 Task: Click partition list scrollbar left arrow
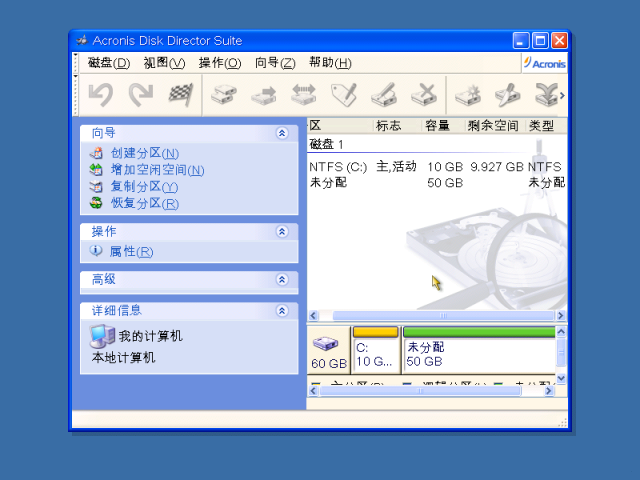[x=313, y=316]
